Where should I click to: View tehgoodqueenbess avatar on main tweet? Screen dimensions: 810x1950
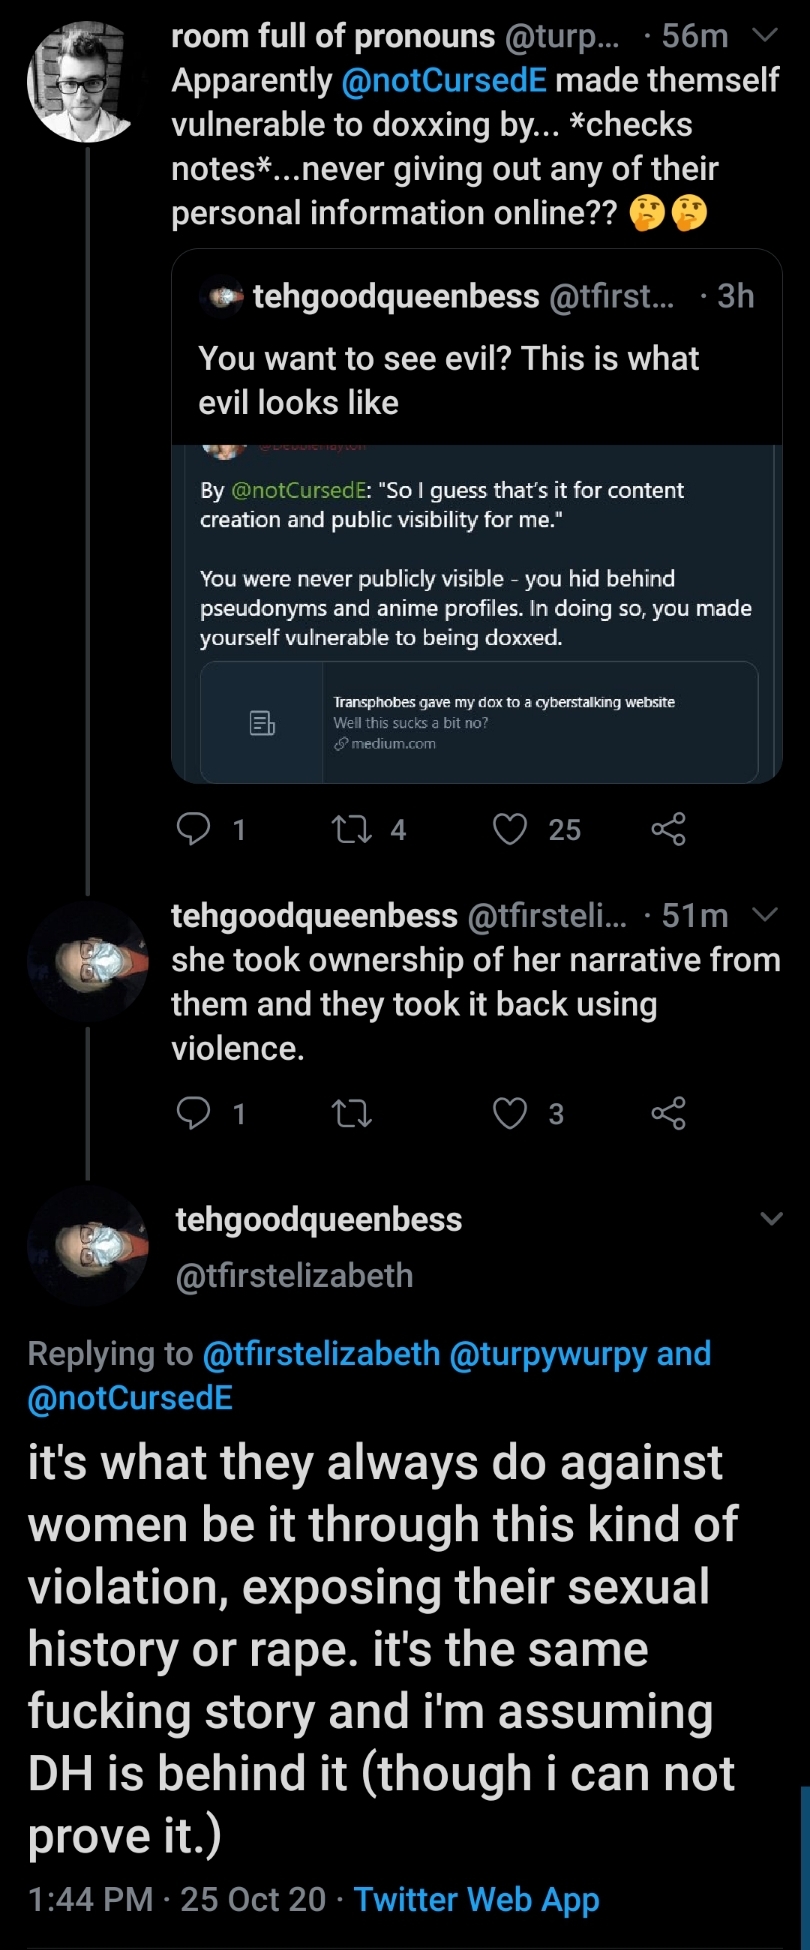tap(87, 1246)
